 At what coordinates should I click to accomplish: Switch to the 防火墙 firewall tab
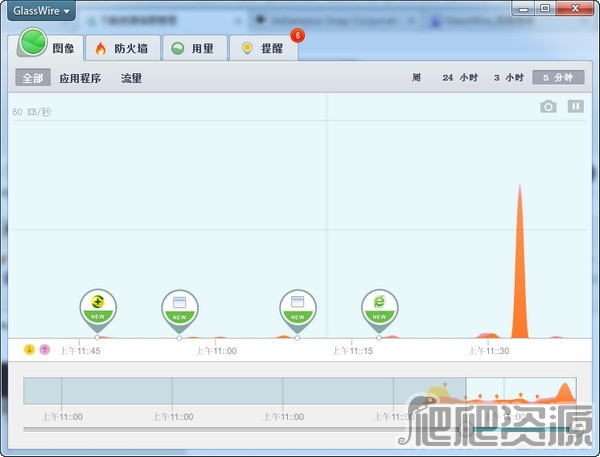click(121, 48)
